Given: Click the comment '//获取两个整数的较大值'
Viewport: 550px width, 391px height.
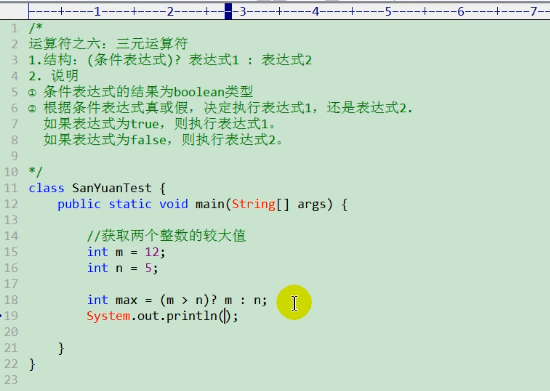Looking at the screenshot, I should pos(166,236).
